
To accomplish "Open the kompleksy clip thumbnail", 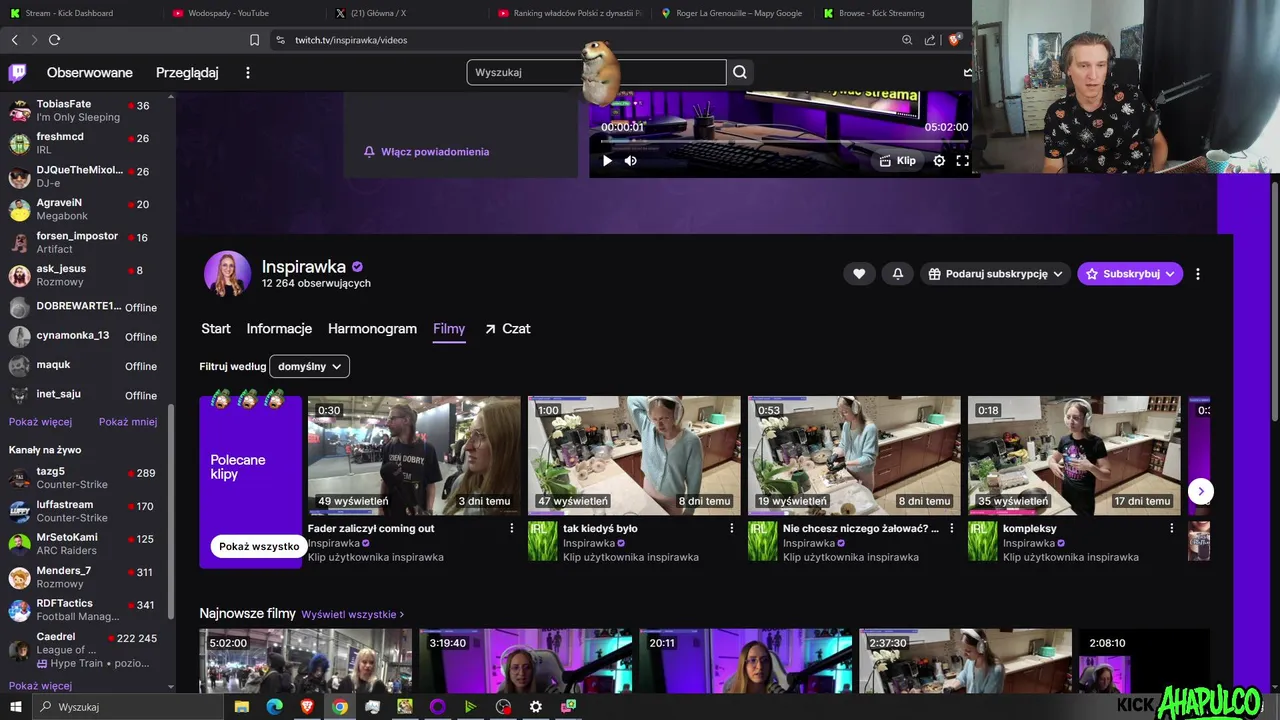I will 1074,455.
